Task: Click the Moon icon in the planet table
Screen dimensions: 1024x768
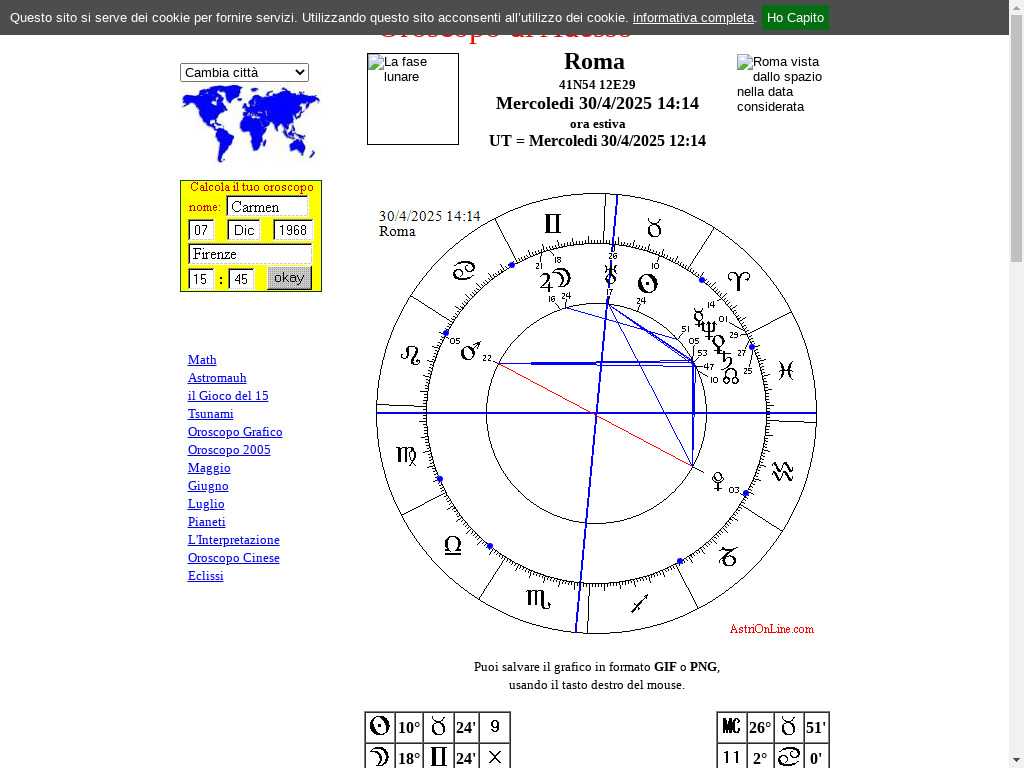Action: click(379, 758)
